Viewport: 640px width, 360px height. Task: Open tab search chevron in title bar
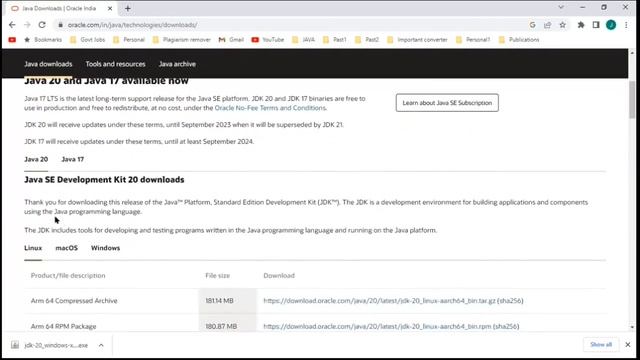tap(561, 7)
